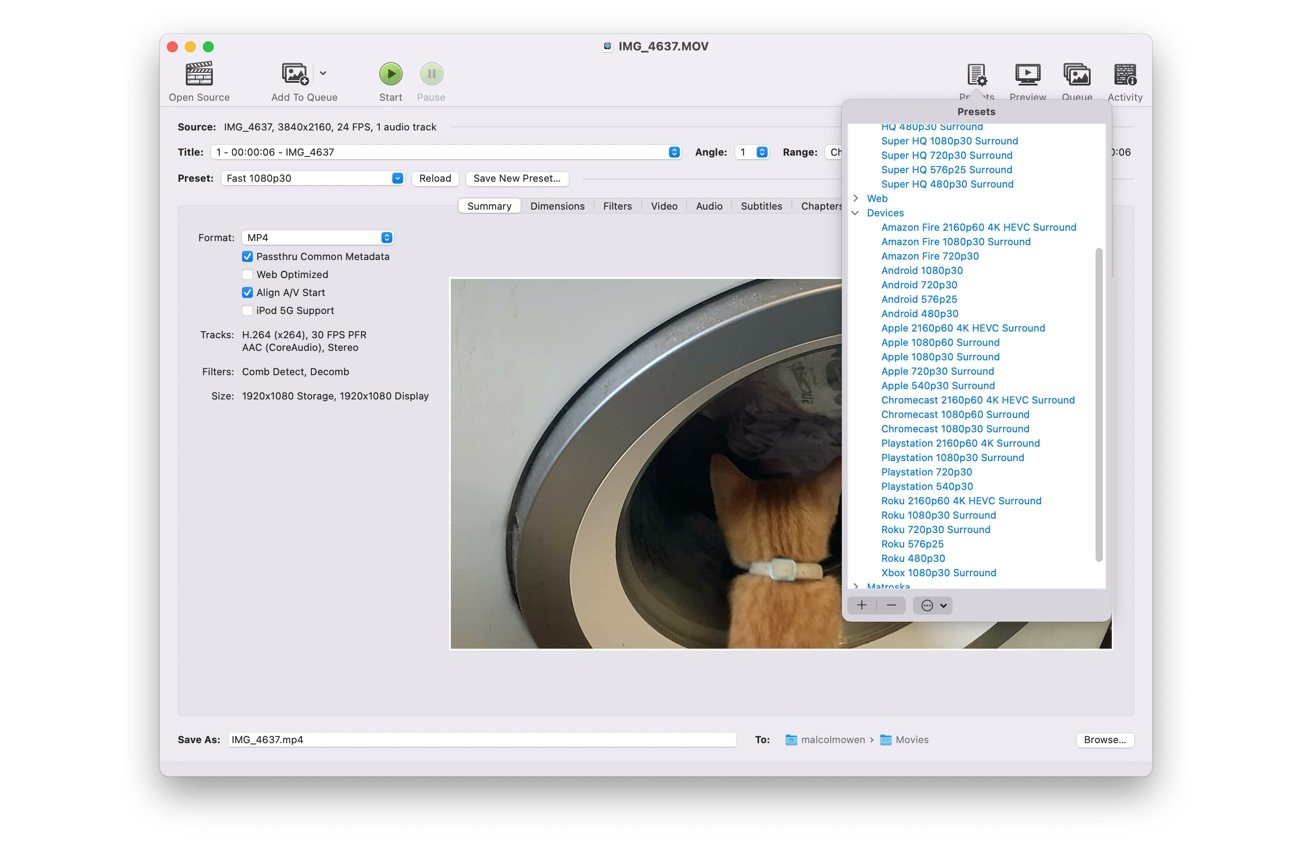Enable Web Optimized checkbox
Screen dimensions: 1312x843
(248, 275)
